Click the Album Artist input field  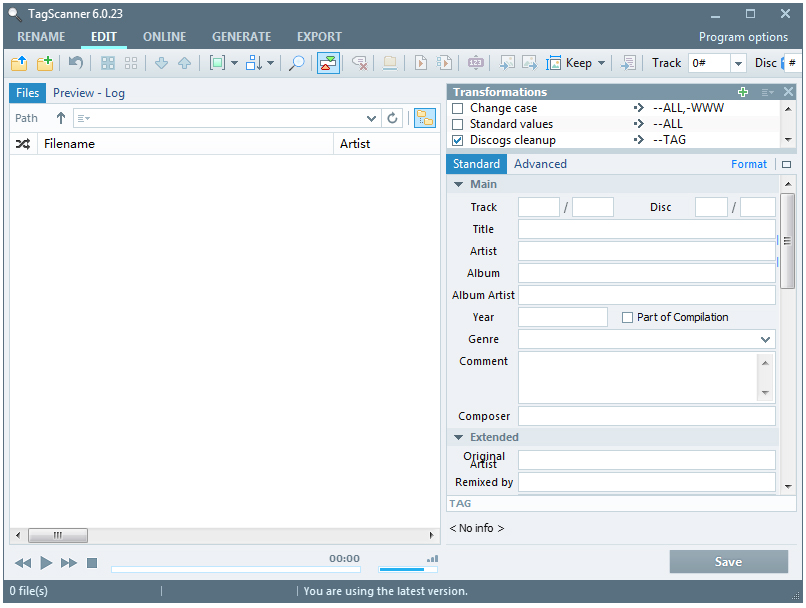[647, 296]
